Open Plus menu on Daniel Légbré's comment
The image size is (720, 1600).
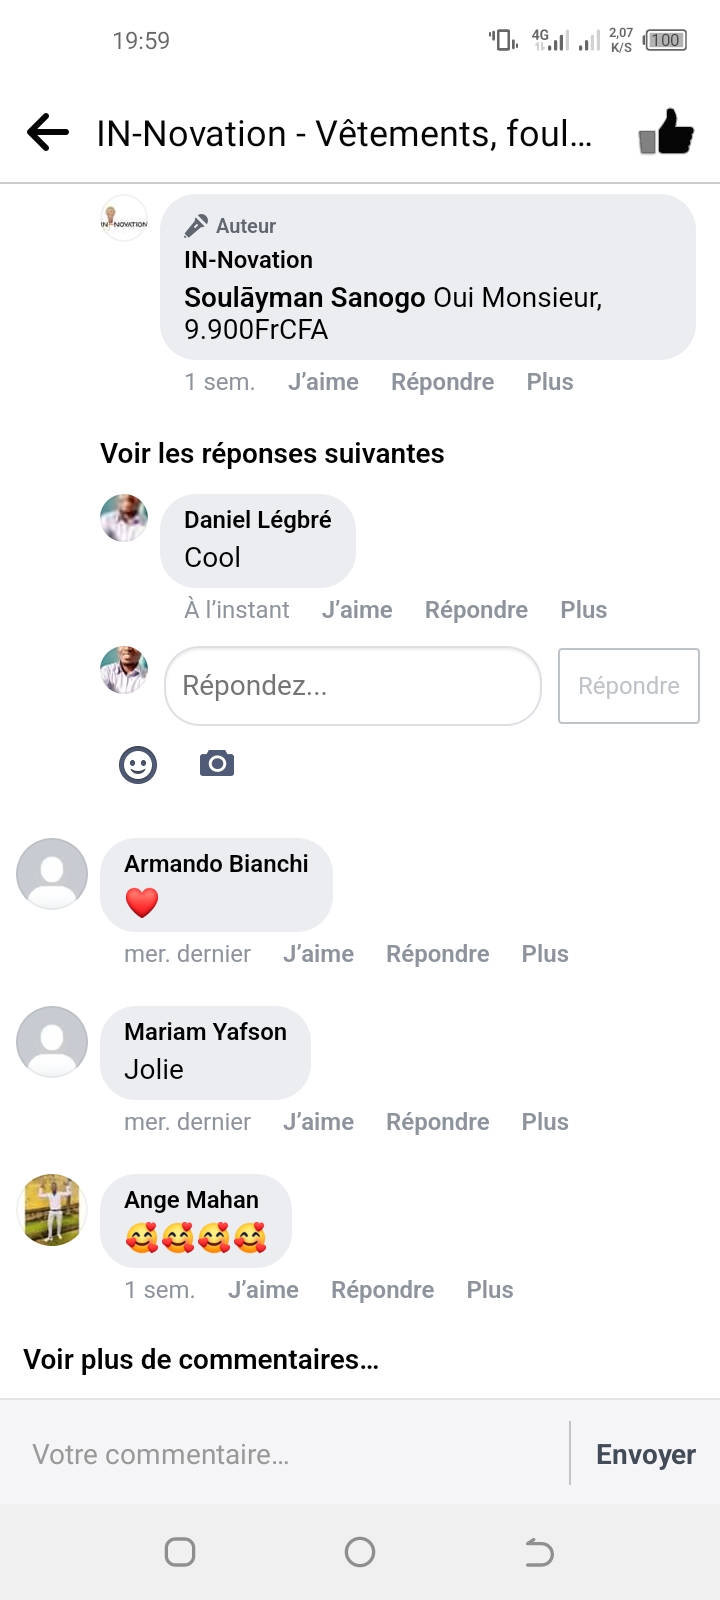[584, 610]
